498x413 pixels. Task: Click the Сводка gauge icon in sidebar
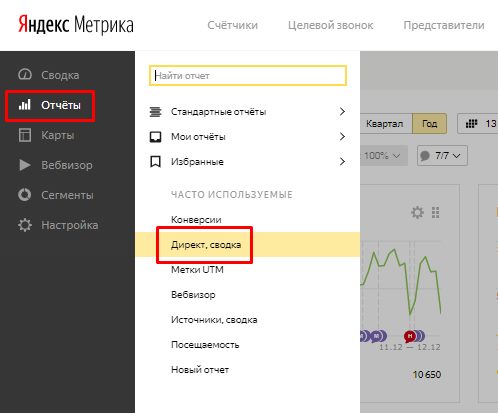point(25,75)
